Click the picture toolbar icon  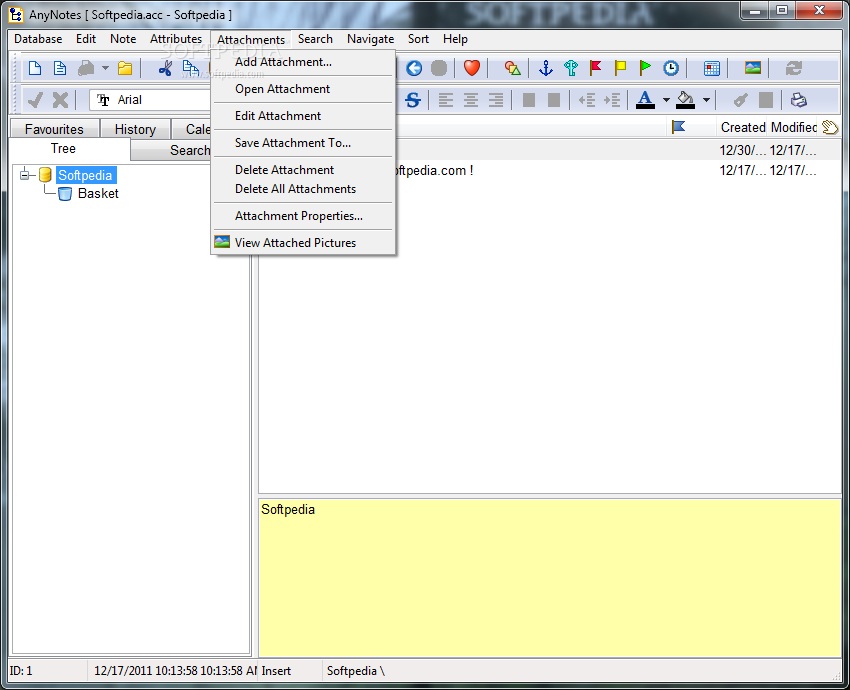[752, 68]
